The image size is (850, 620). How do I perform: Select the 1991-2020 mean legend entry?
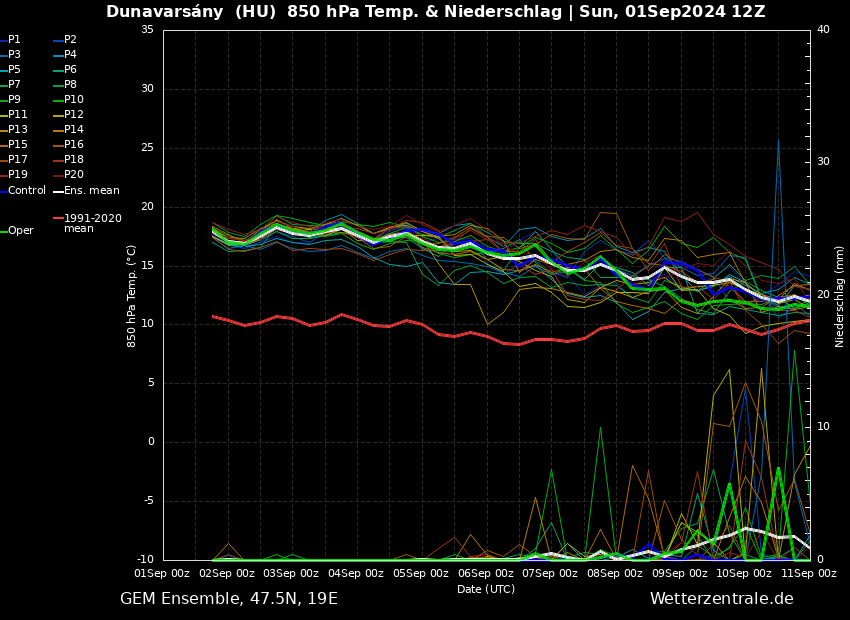92,223
